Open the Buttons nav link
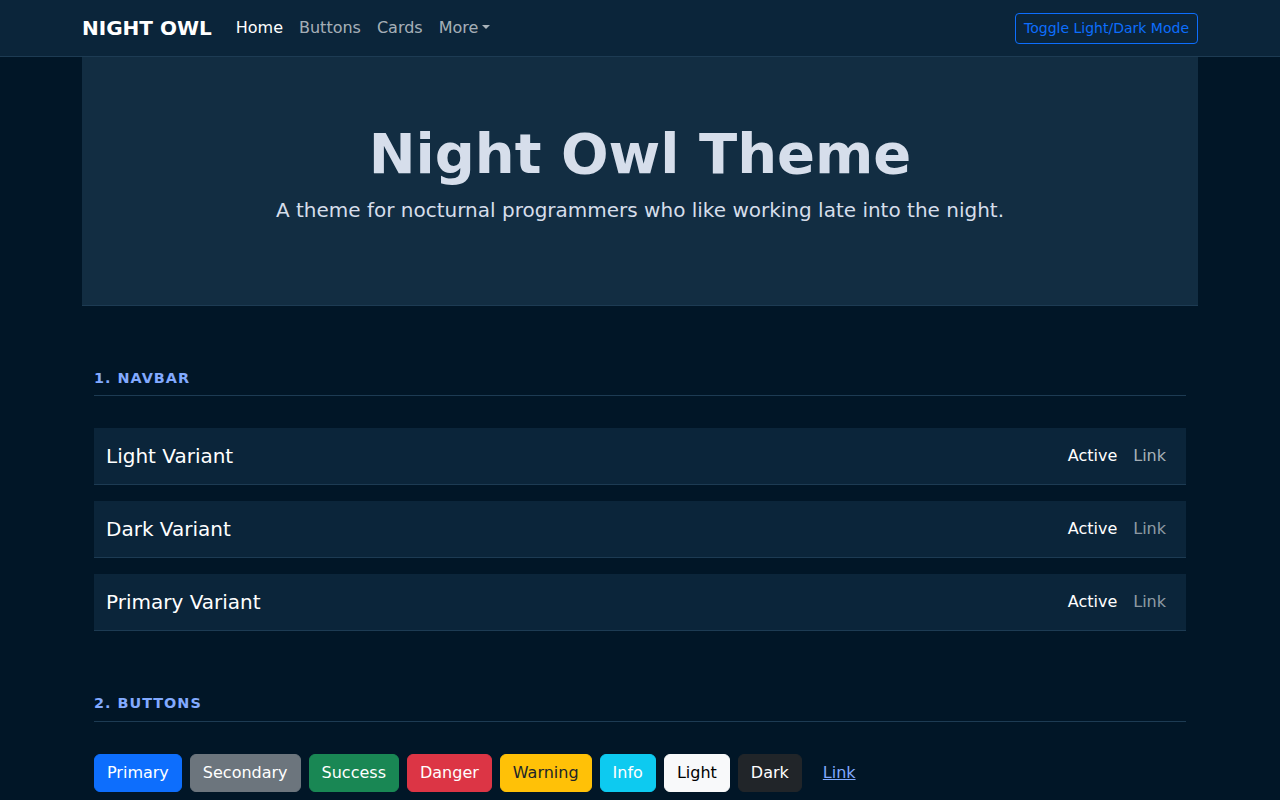The image size is (1280, 800). pos(330,28)
